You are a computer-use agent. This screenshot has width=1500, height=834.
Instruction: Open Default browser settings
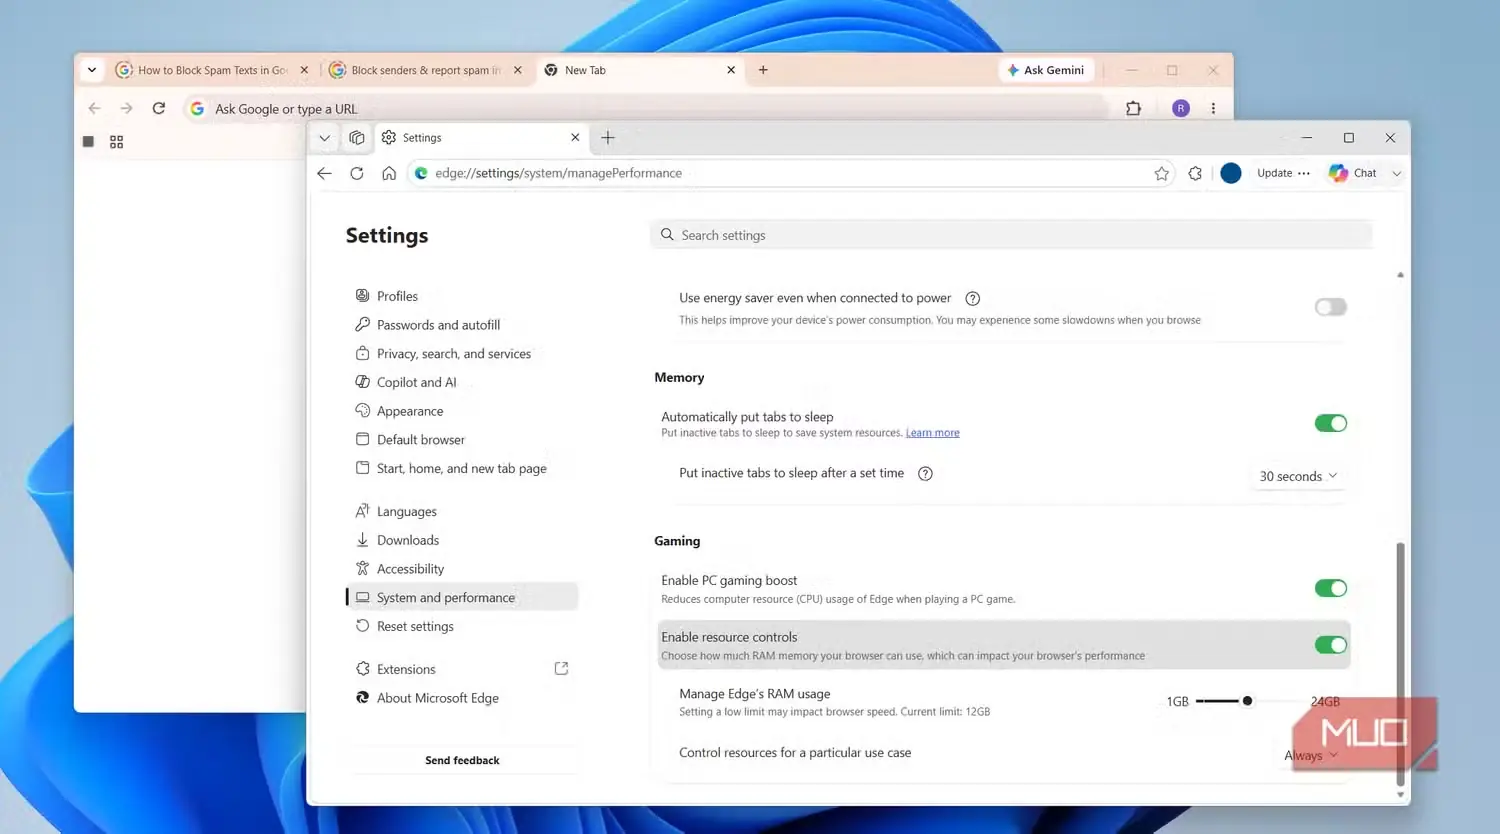click(x=410, y=440)
